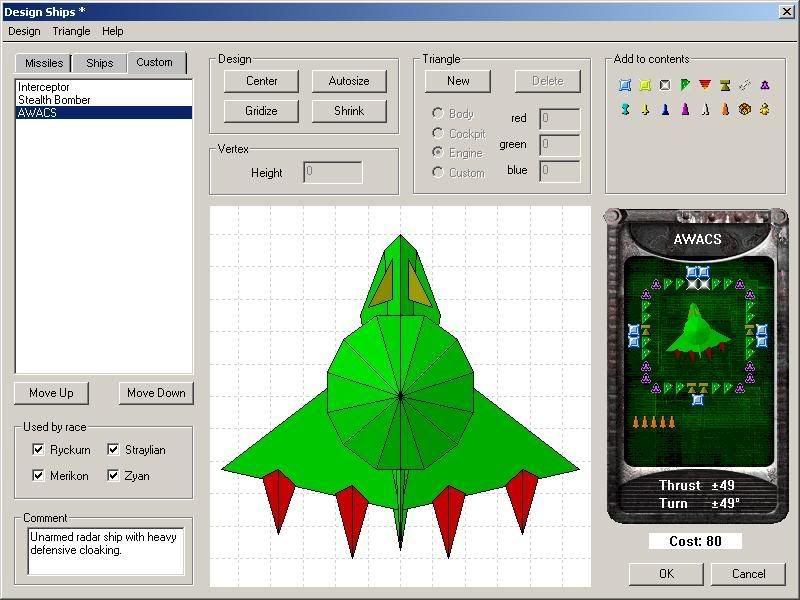Image resolution: width=800 pixels, height=600 pixels.
Task: Select AWACS in the ship list
Action: coord(104,112)
